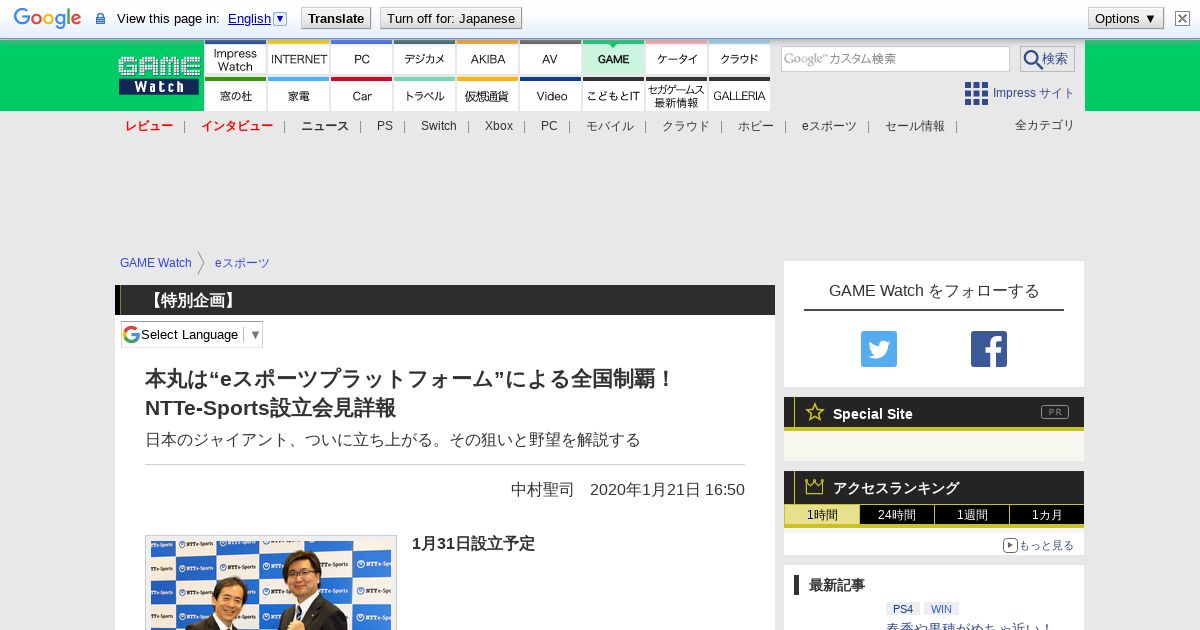Open the 窓の杜 tab

tap(235, 94)
